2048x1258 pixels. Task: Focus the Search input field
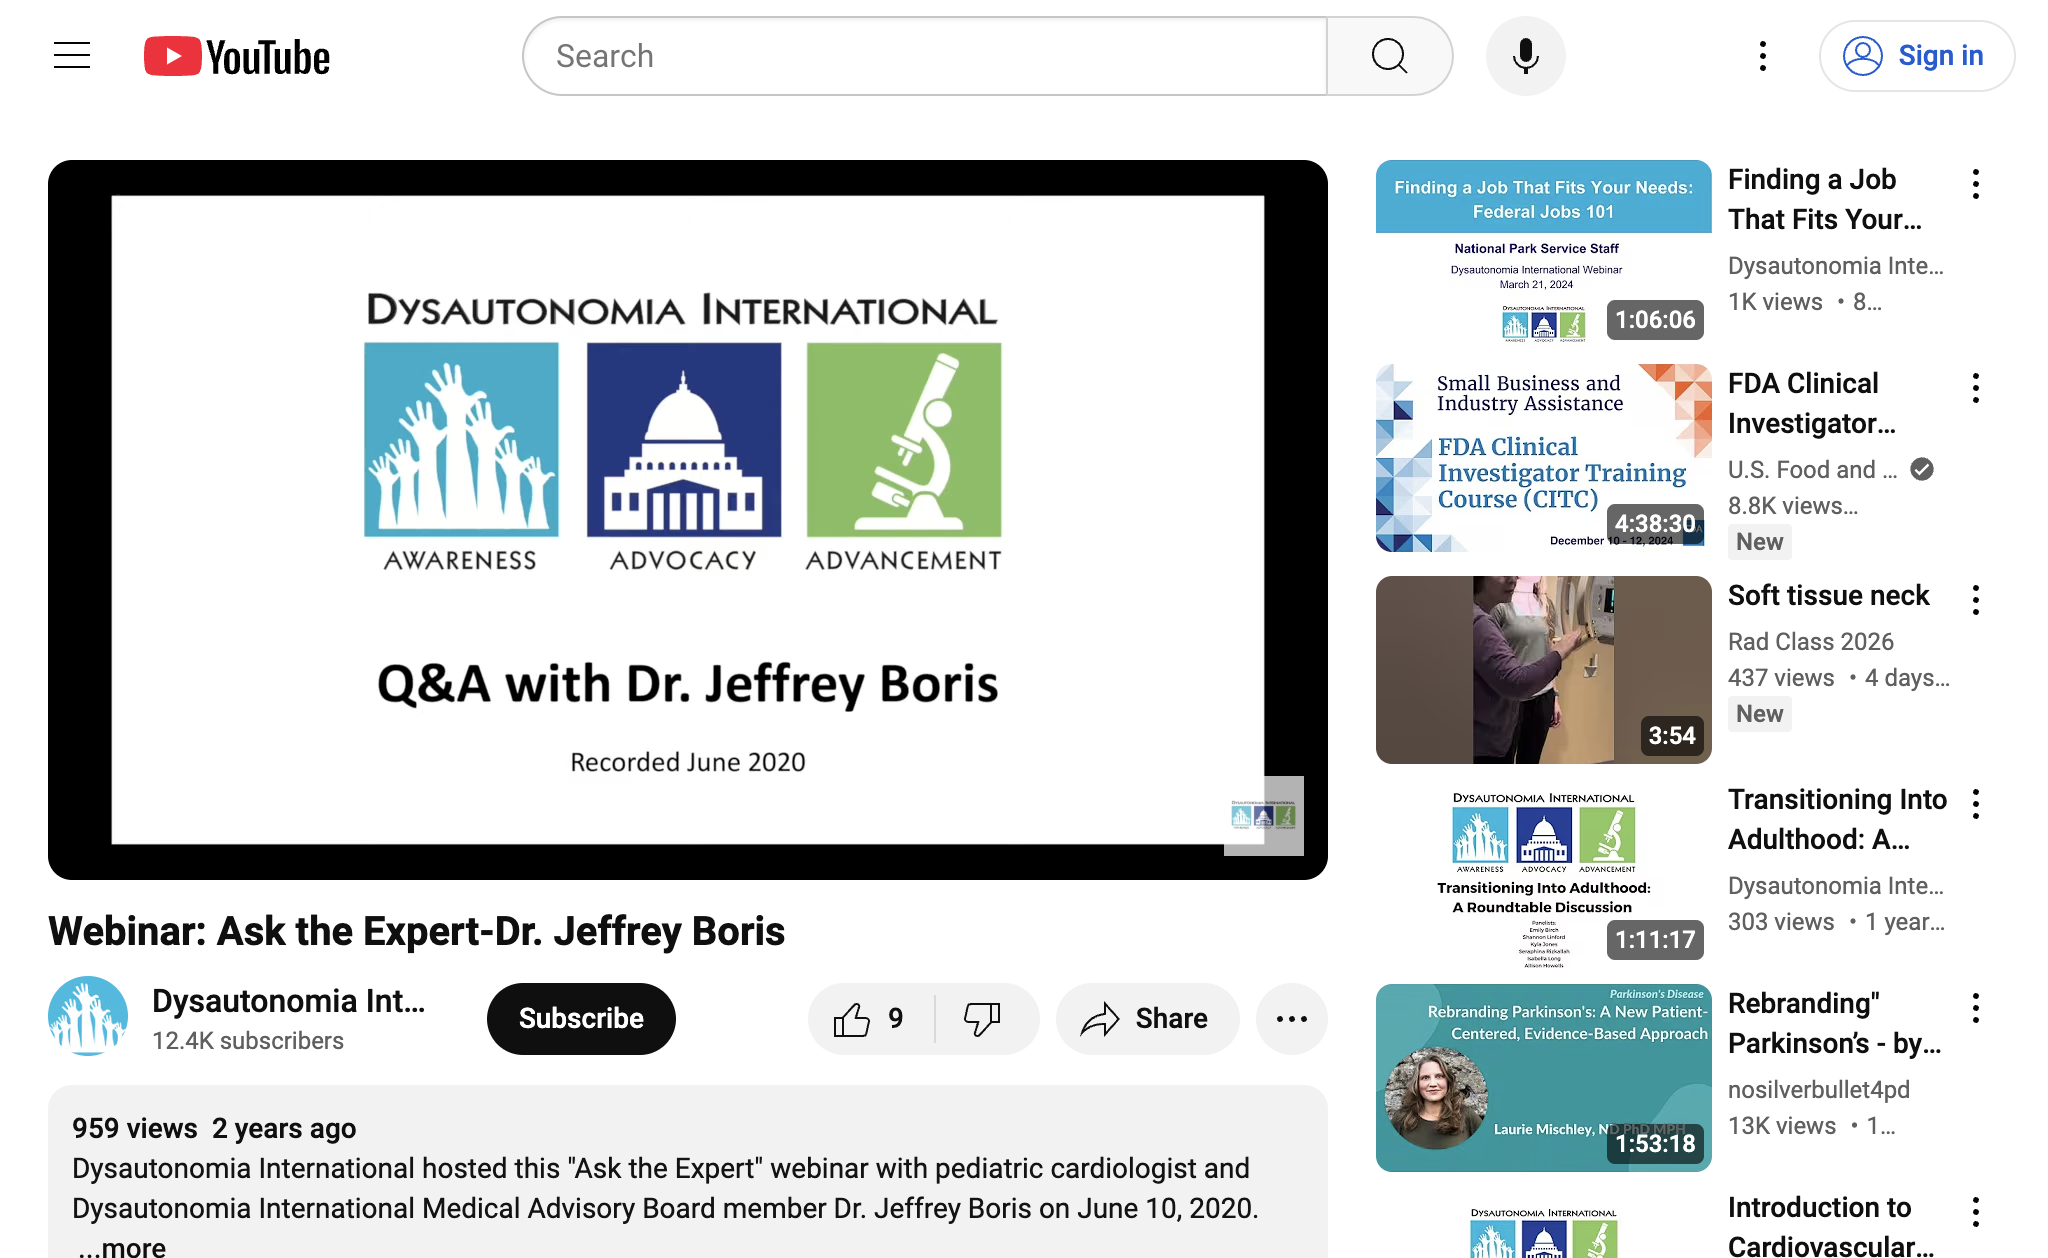[926, 56]
